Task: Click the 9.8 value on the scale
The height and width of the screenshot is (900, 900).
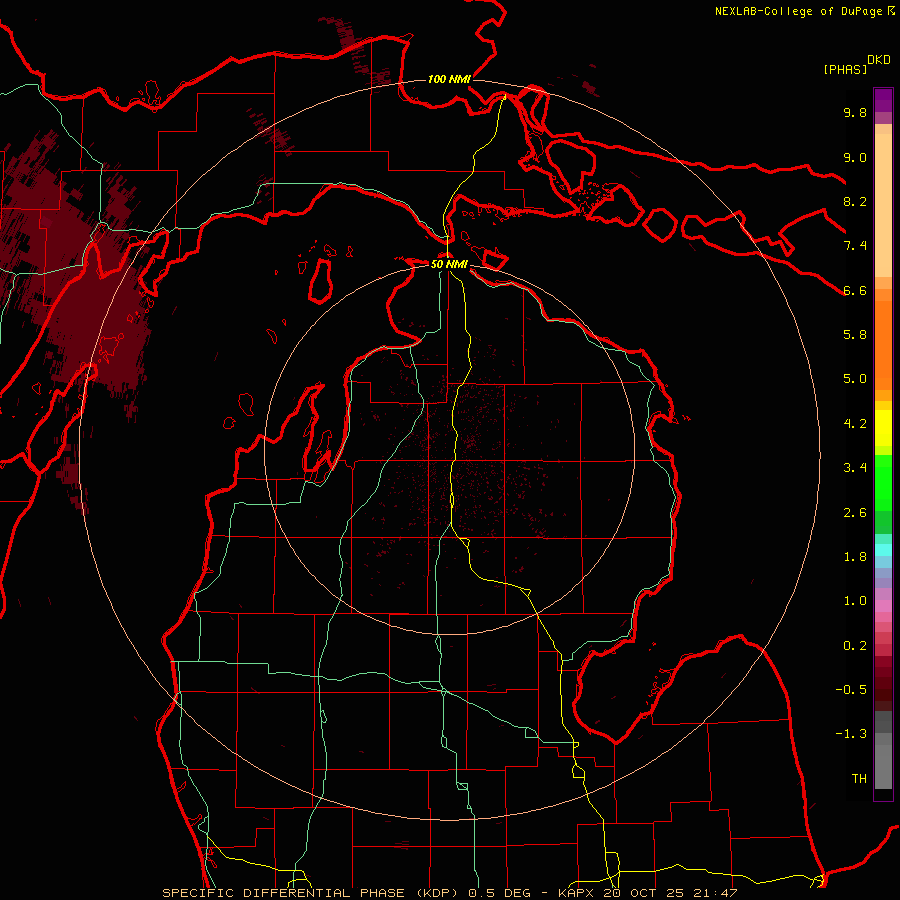Action: (855, 112)
